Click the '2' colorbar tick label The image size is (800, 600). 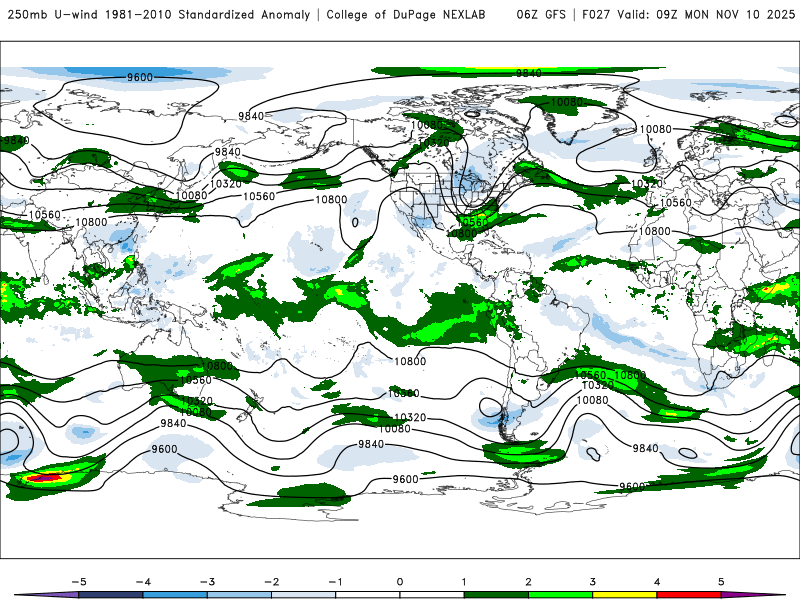tap(528, 582)
